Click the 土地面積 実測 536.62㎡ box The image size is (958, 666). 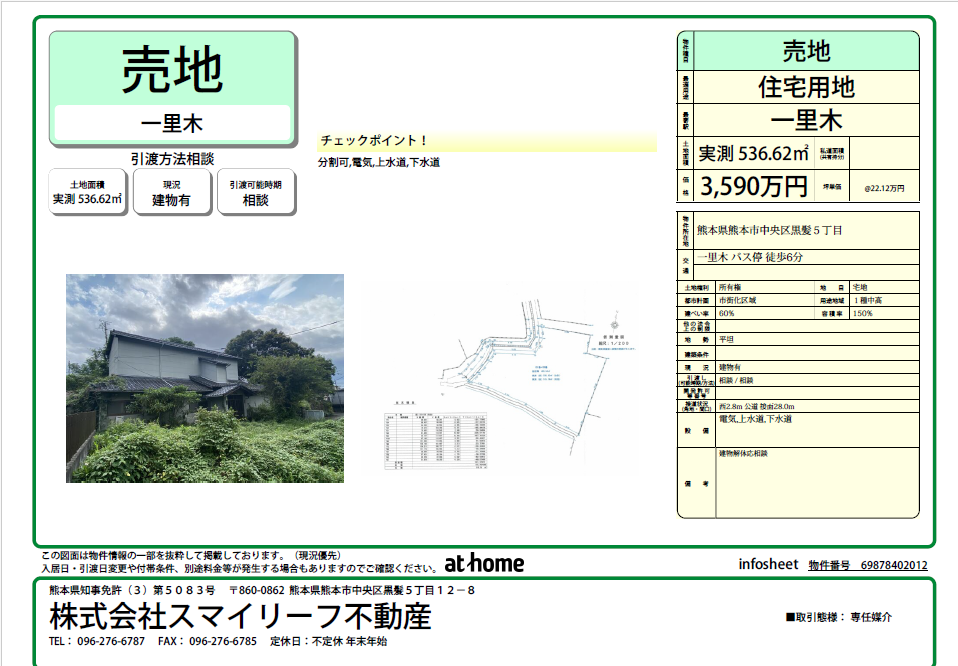click(x=88, y=192)
